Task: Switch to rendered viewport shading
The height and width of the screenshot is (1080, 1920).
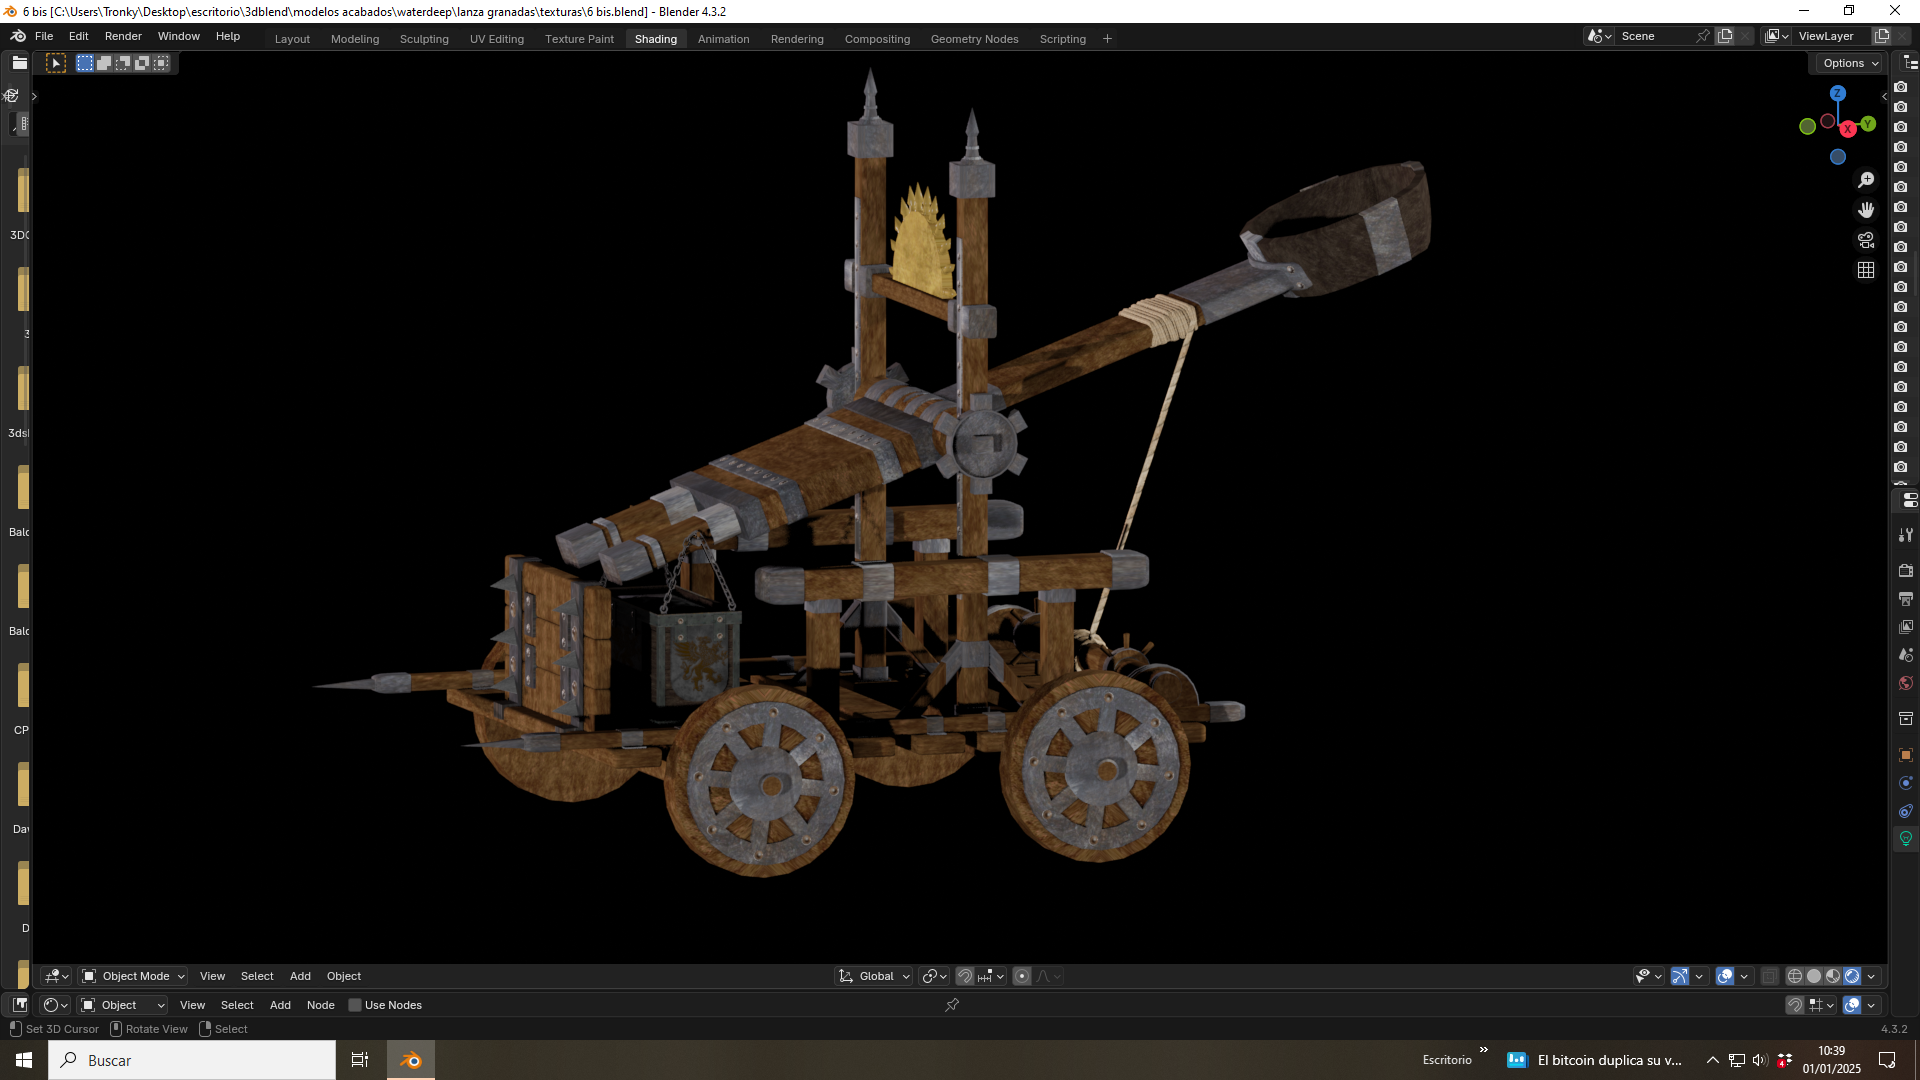Action: [x=1852, y=976]
